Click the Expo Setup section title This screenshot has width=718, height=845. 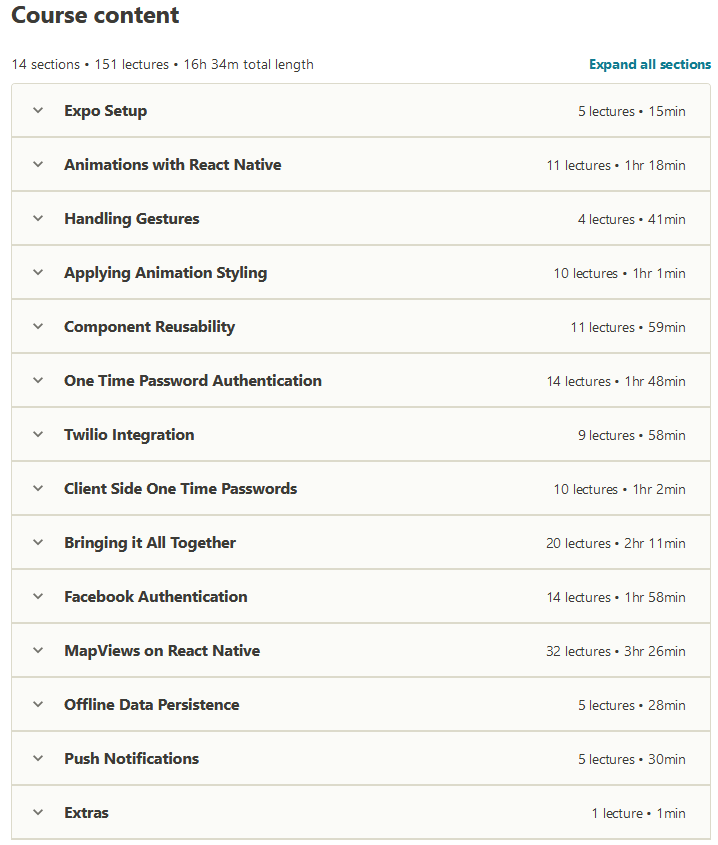106,111
